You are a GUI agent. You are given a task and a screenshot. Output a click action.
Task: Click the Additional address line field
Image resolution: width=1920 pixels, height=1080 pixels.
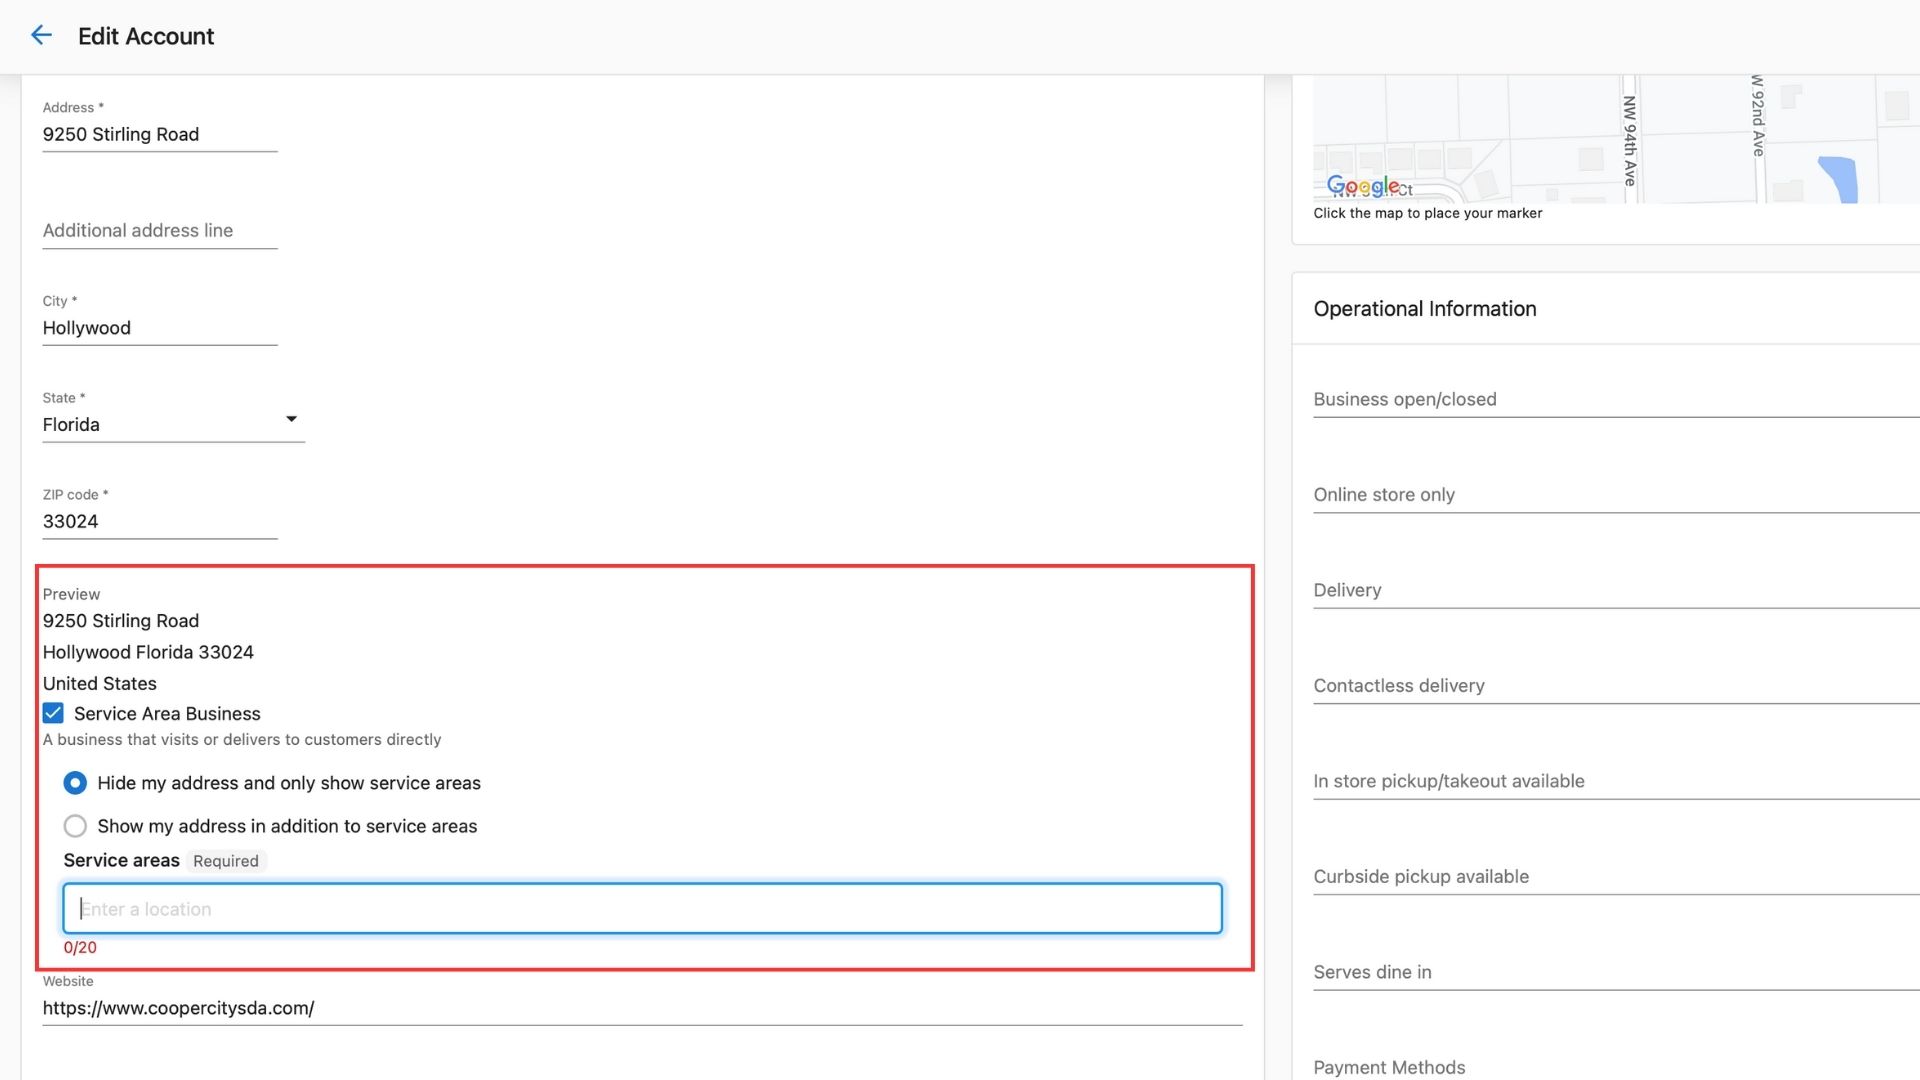pyautogui.click(x=159, y=230)
